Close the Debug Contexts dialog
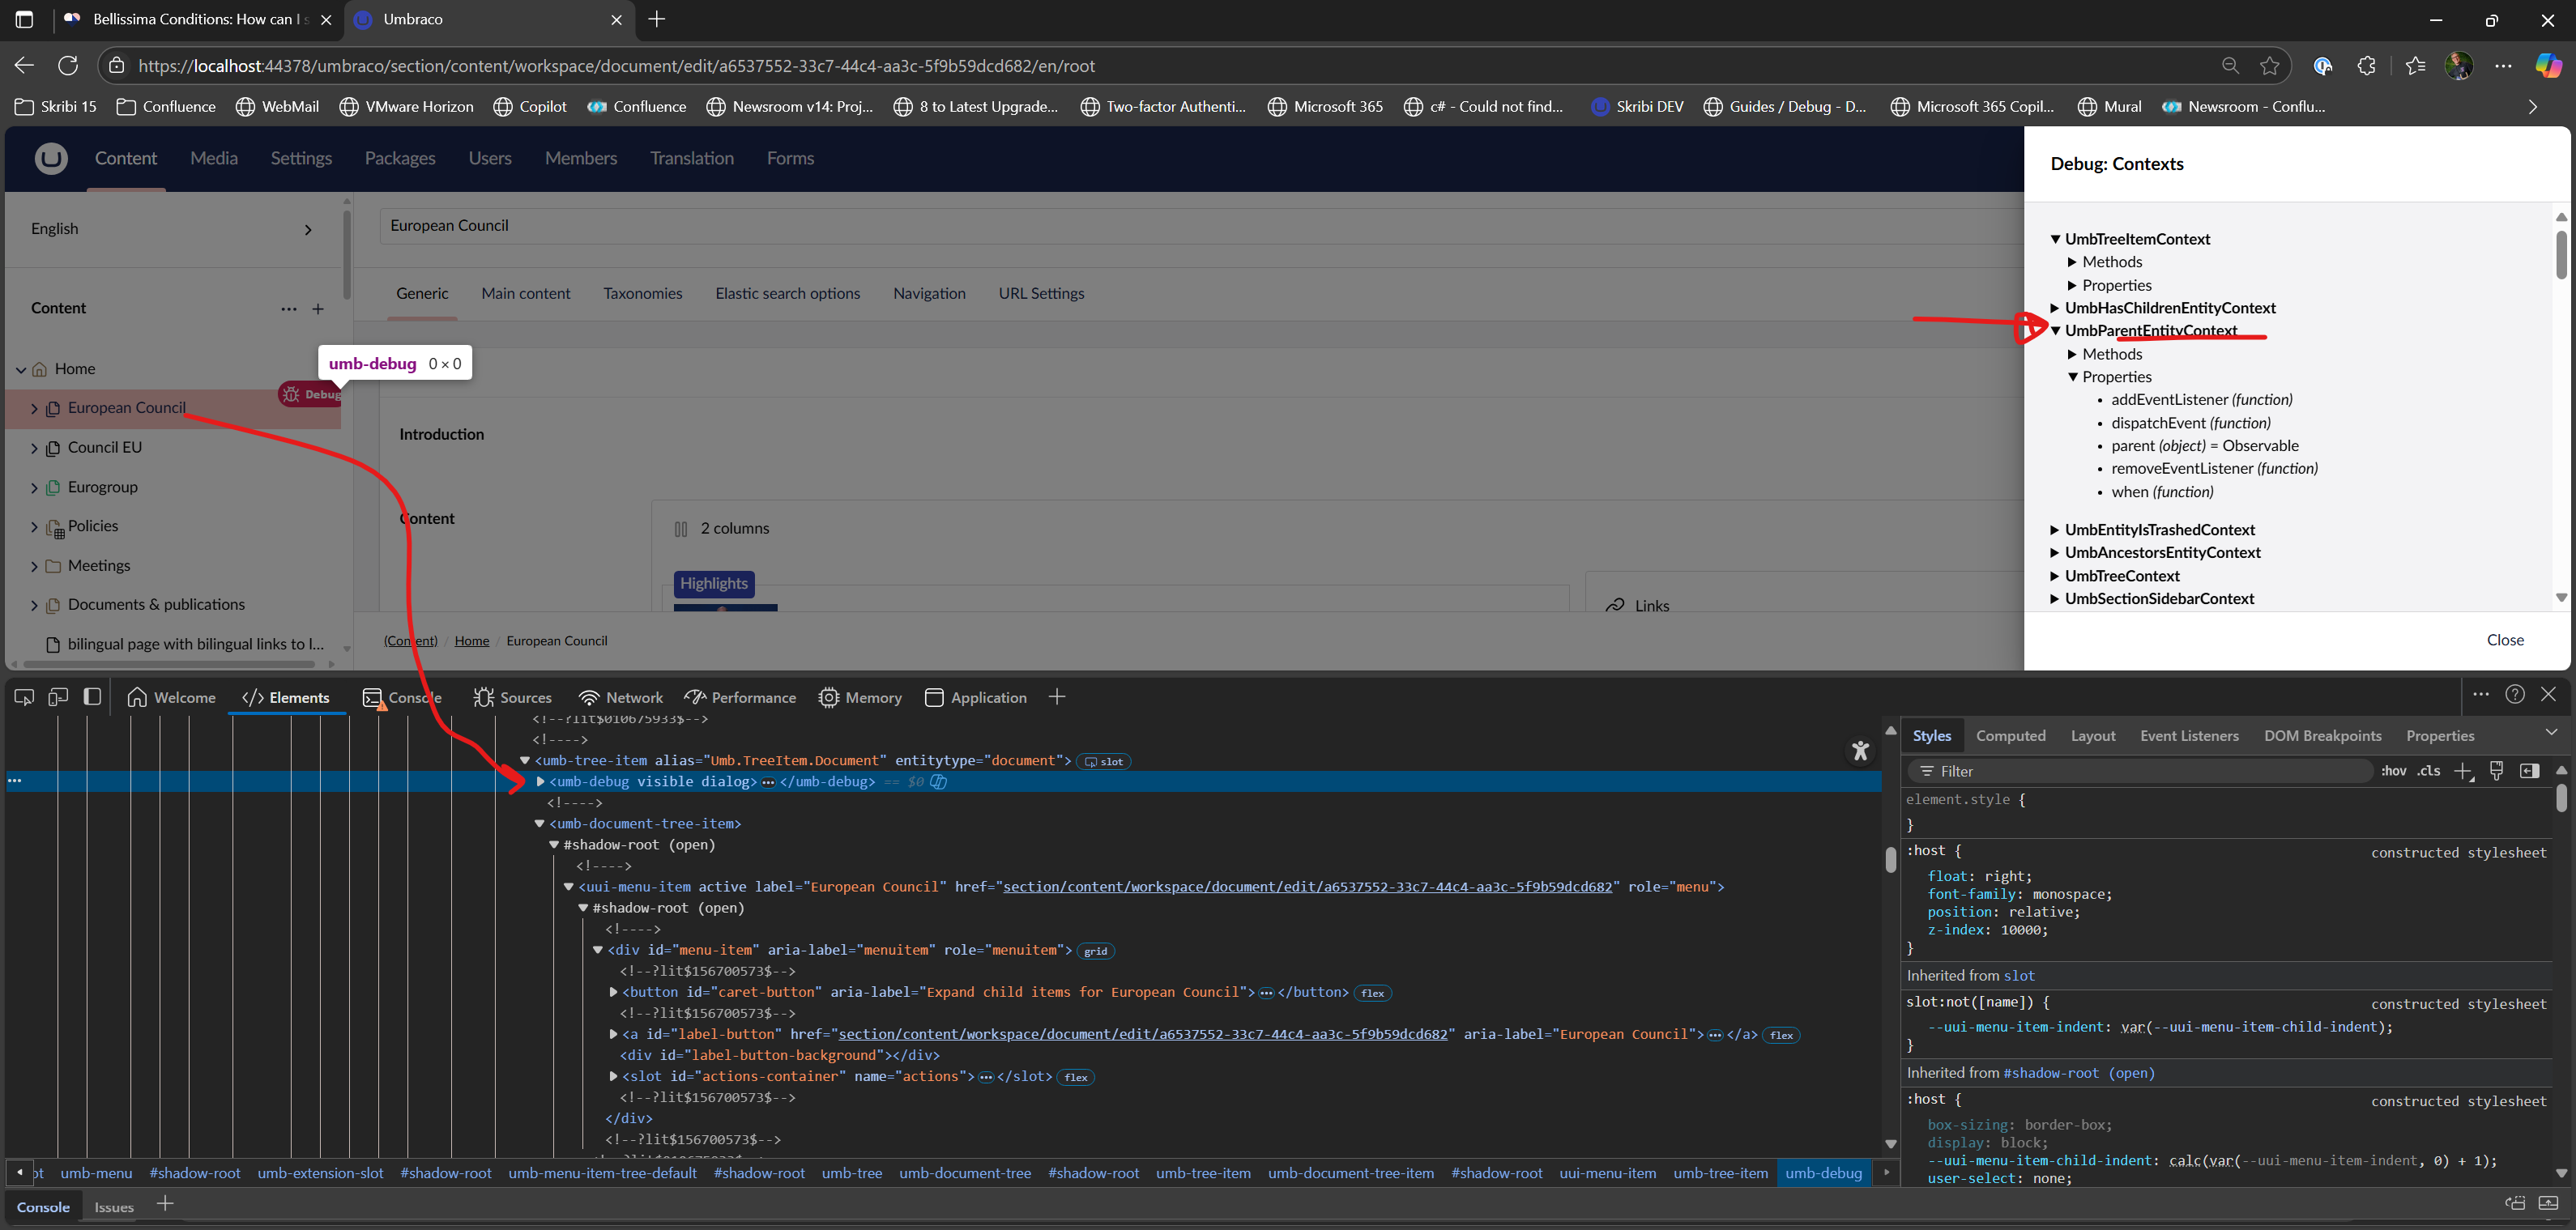This screenshot has height=1230, width=2576. (x=2505, y=640)
